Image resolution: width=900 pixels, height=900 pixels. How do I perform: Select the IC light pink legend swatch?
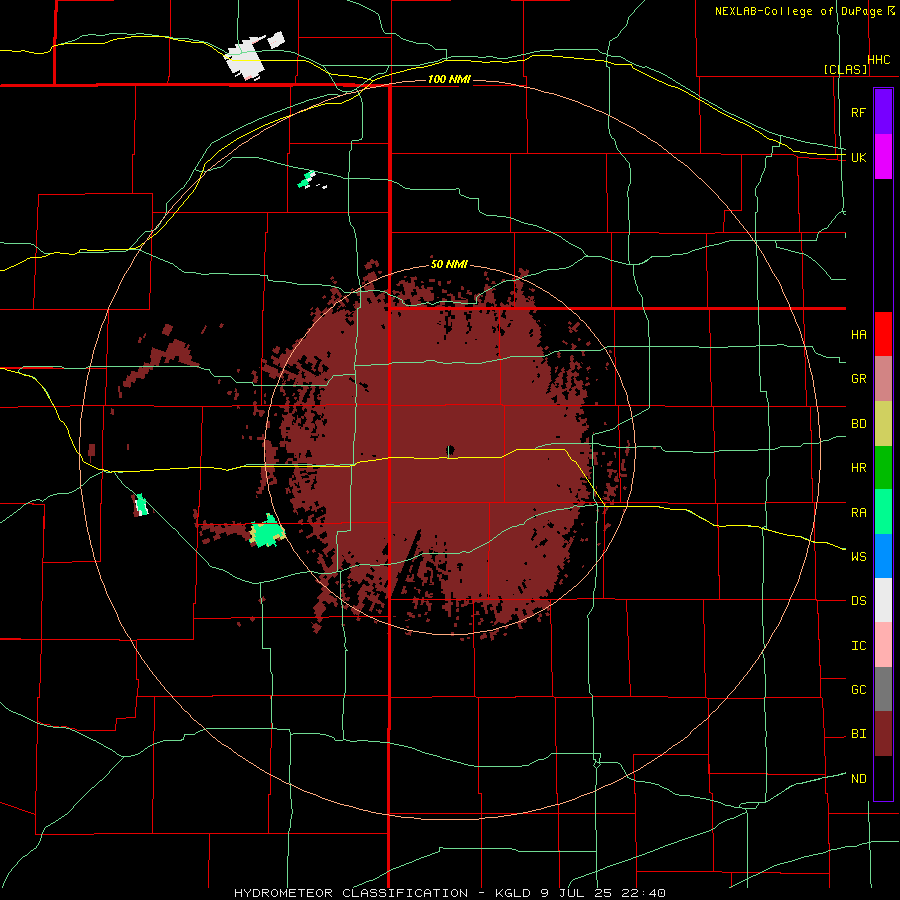(x=883, y=645)
